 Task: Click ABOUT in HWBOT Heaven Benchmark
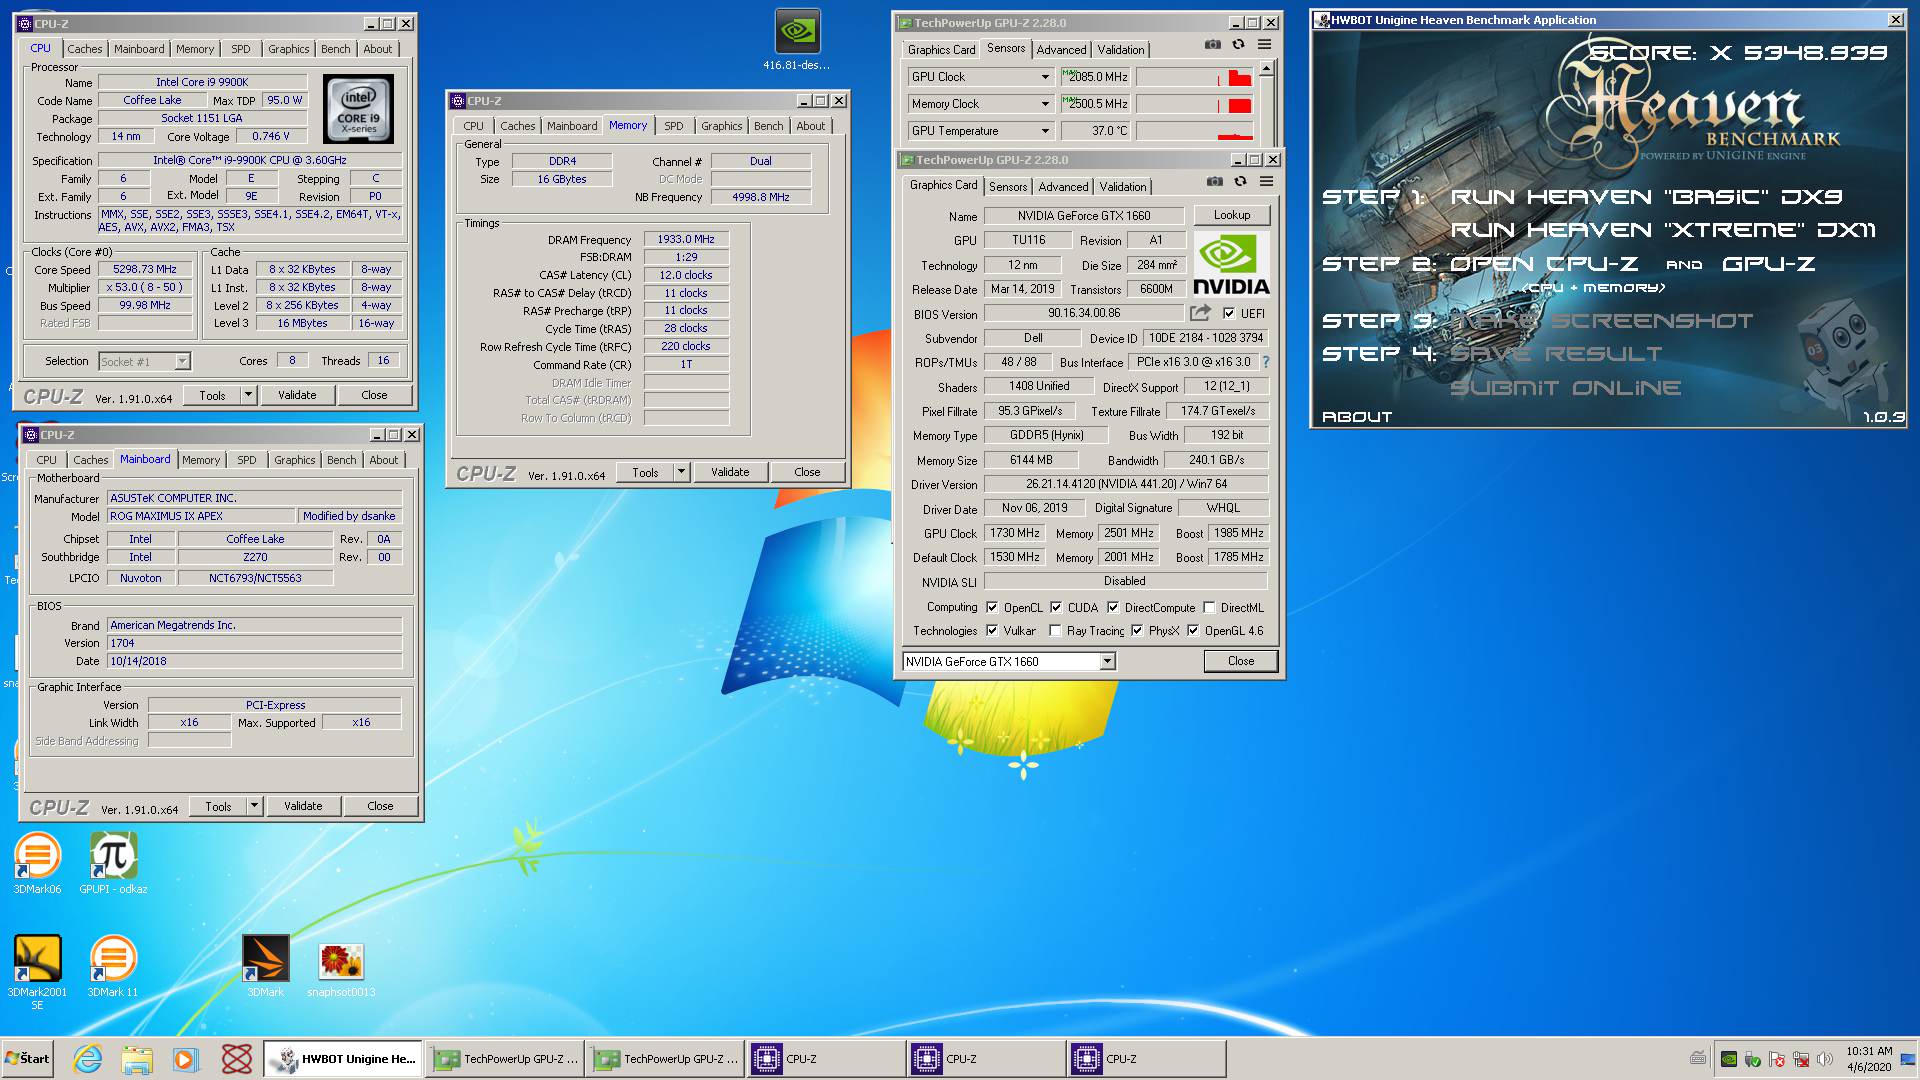click(x=1357, y=417)
